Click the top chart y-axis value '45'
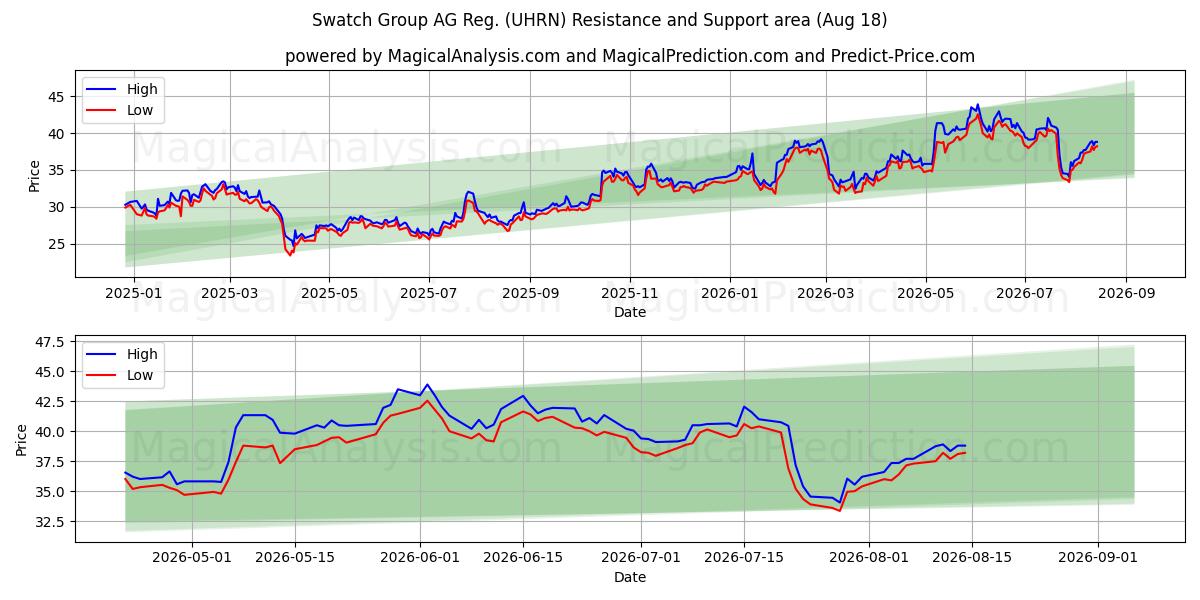The image size is (1200, 600). coord(58,97)
